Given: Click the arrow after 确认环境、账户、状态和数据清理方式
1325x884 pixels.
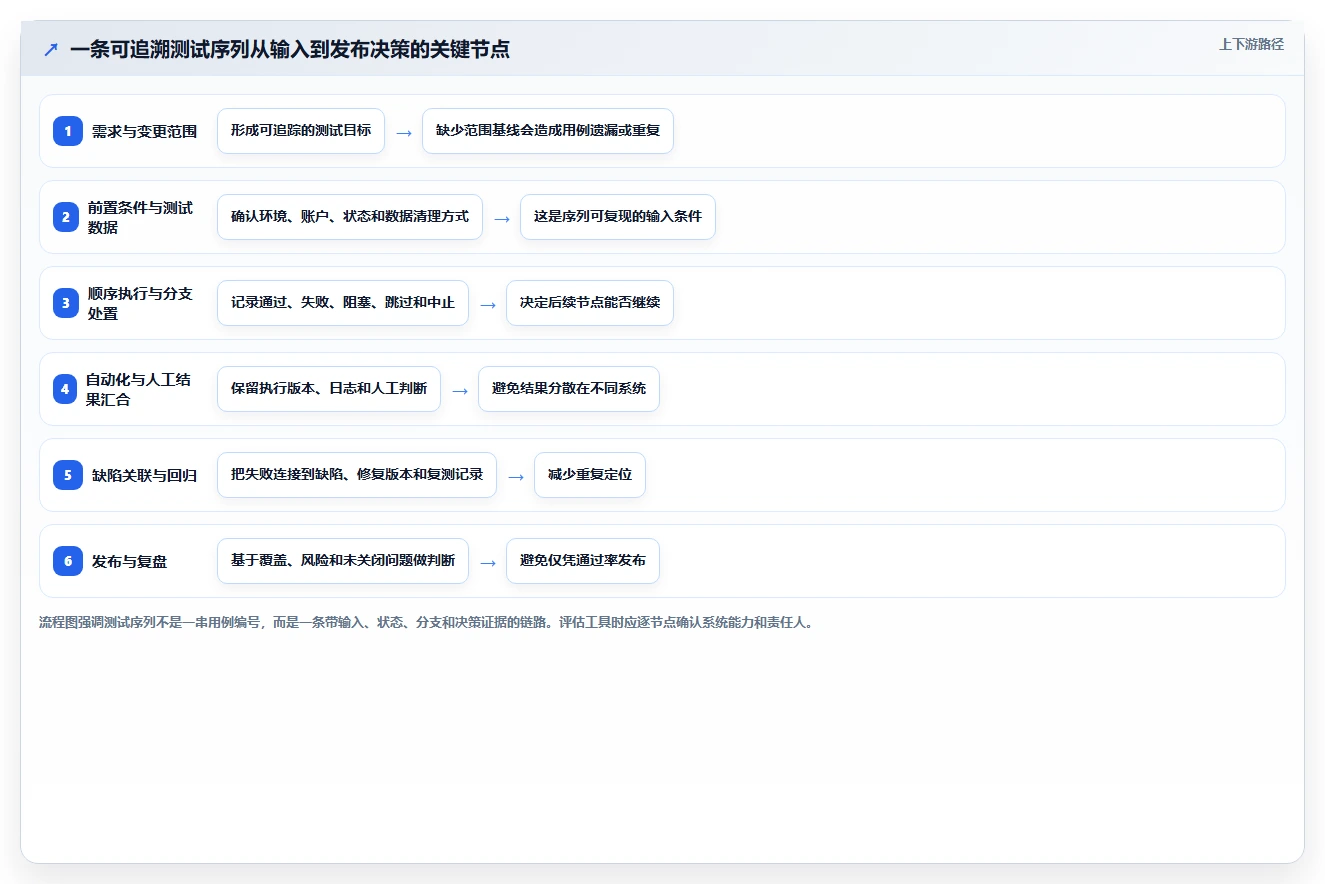Looking at the screenshot, I should click(x=502, y=218).
